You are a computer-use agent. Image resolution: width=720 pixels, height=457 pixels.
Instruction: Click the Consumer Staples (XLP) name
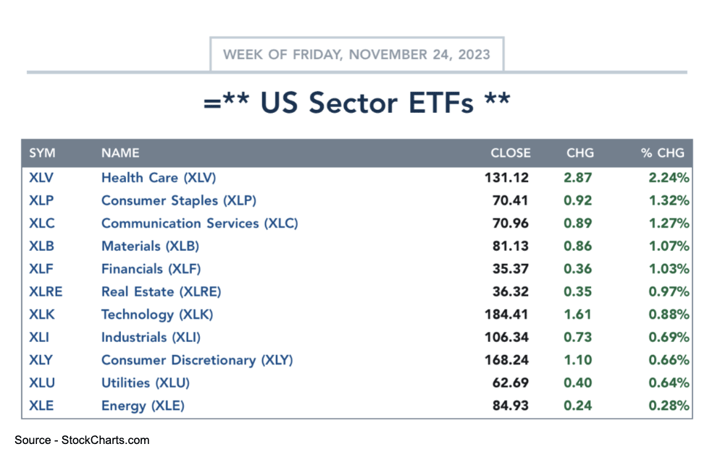click(x=178, y=201)
